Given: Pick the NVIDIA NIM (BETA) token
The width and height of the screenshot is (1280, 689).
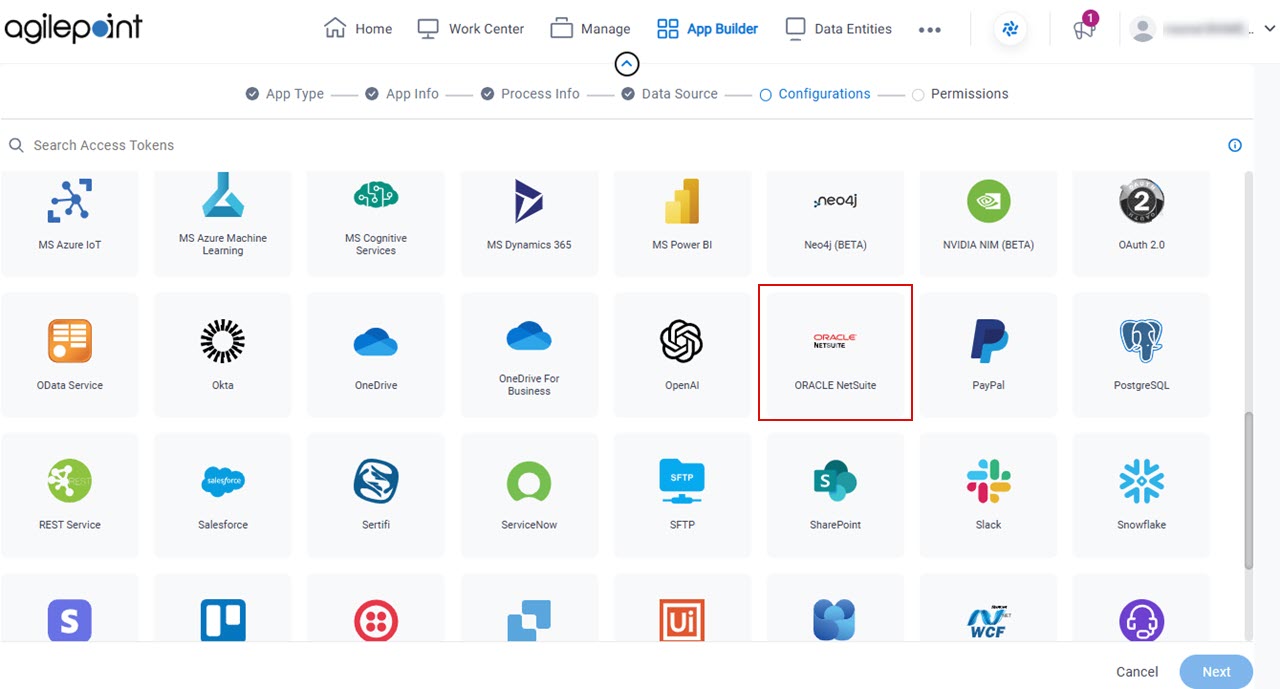Looking at the screenshot, I should pos(988,223).
